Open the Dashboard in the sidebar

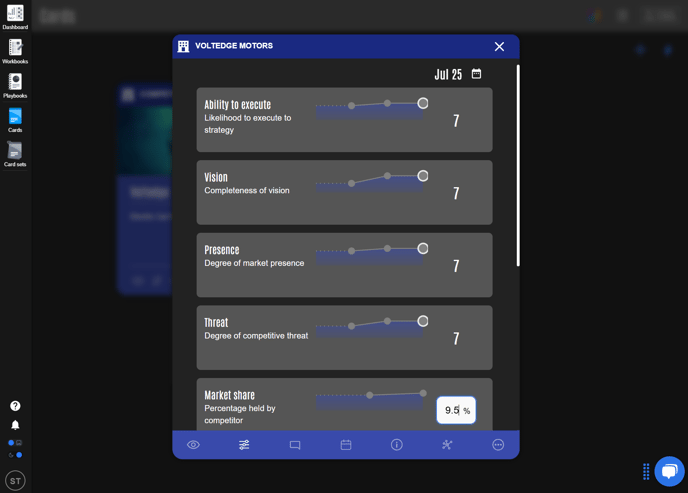coord(15,17)
